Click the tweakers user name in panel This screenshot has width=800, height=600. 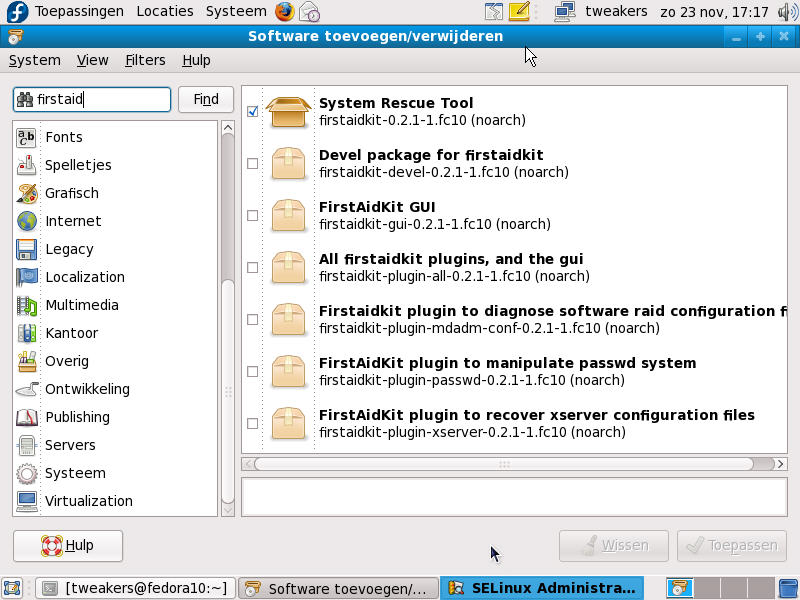(x=616, y=11)
